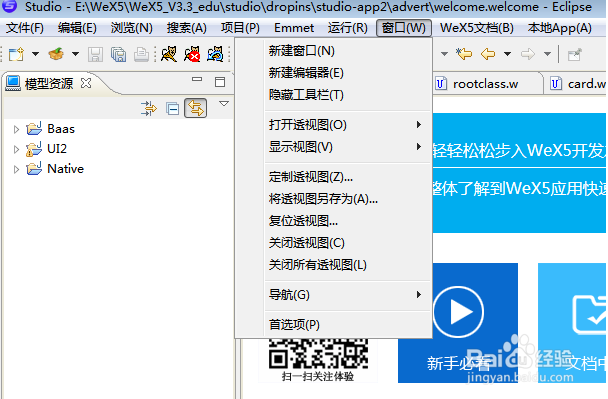
Task: Choose 关闭所有透视图(L) menu item
Action: tap(333, 265)
